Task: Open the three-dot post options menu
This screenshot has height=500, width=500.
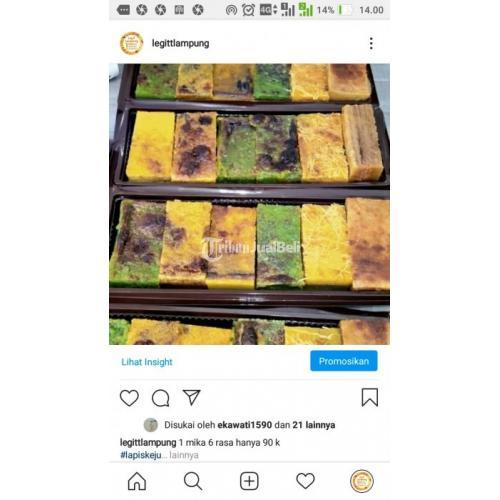Action: 371,43
